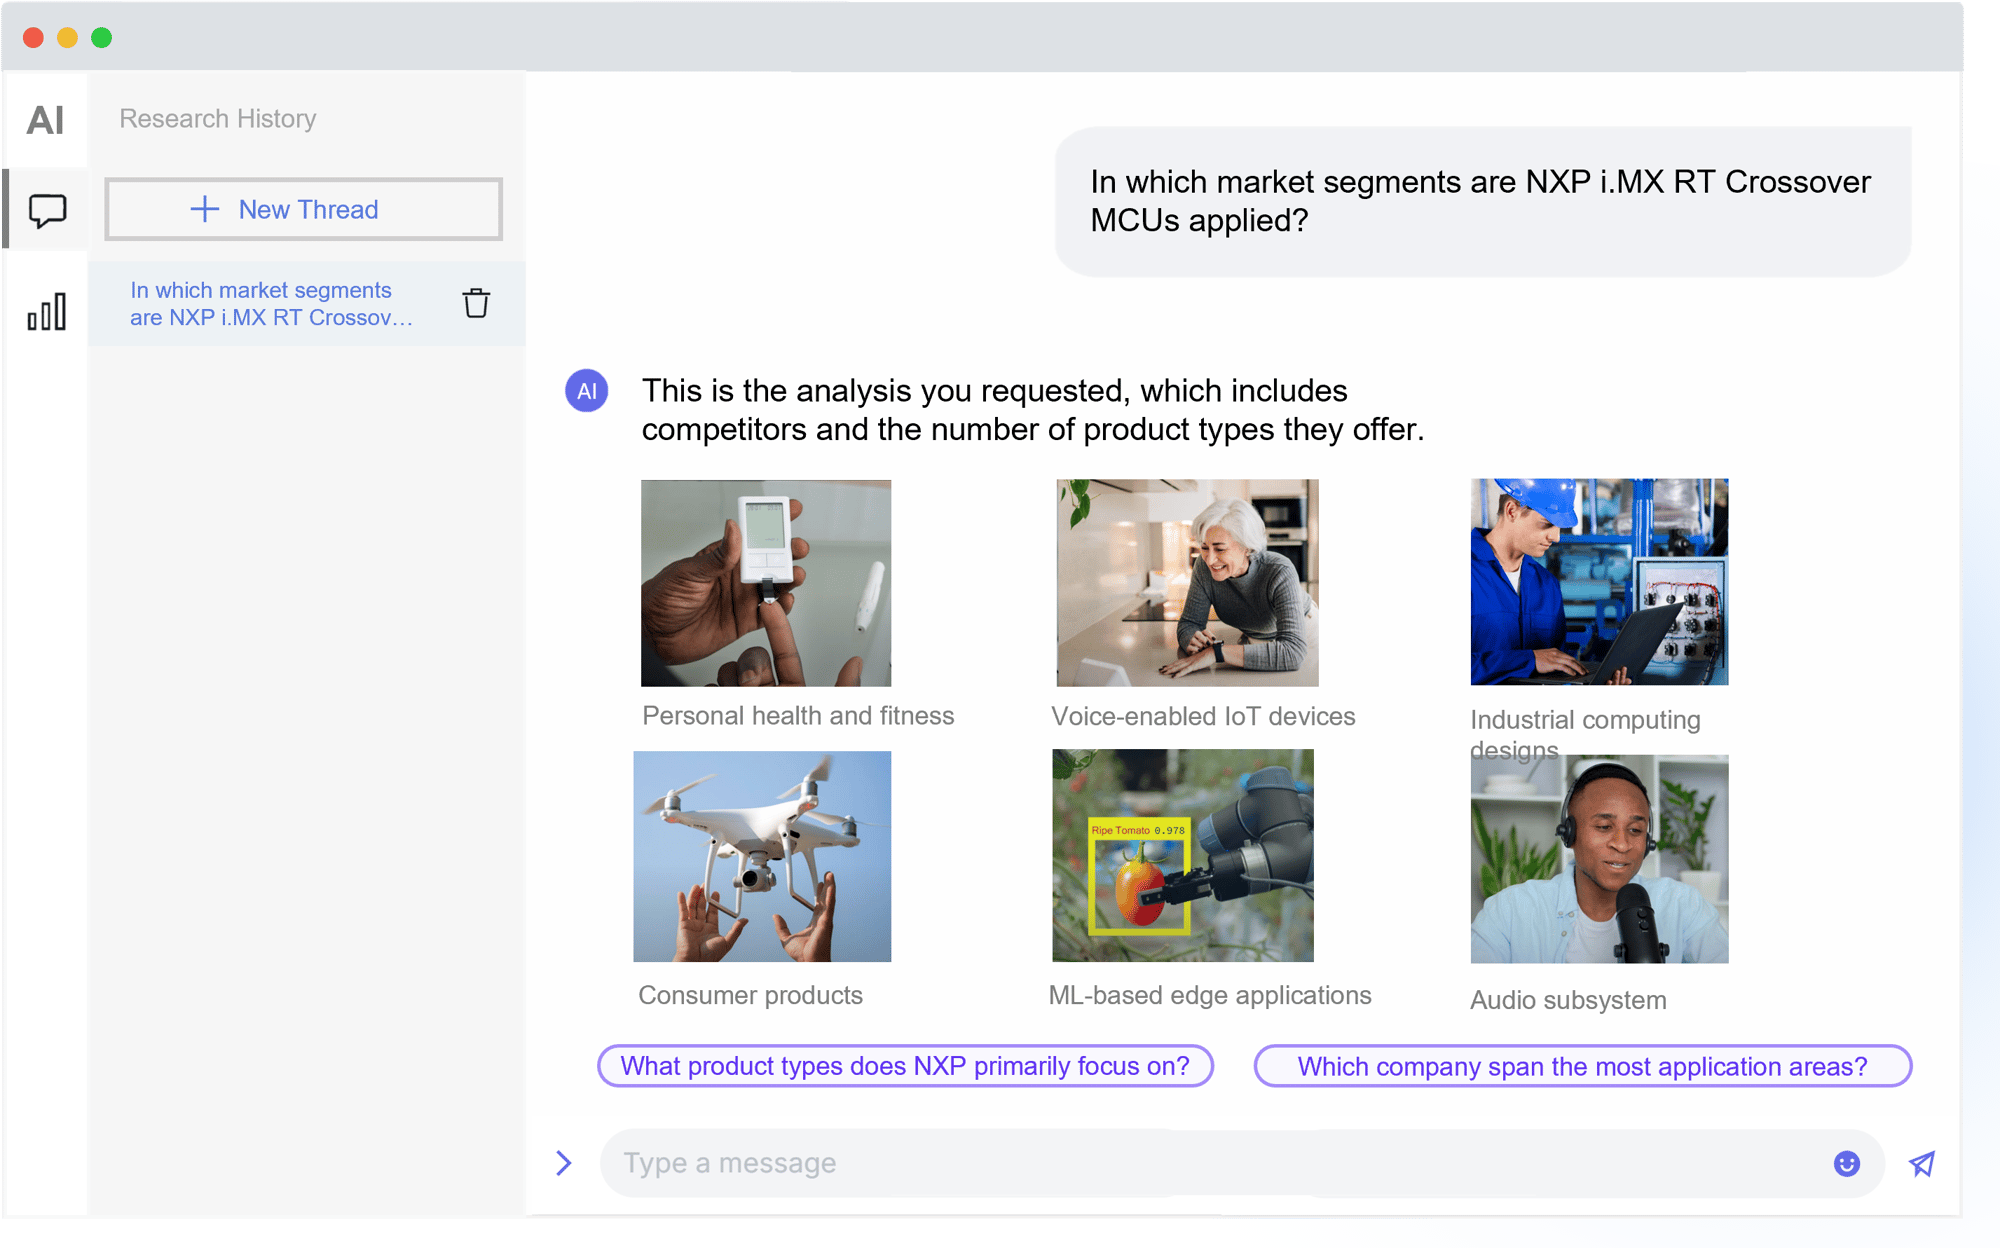Send the message with the paper plane icon
The height and width of the screenshot is (1248, 2000).
point(1921,1164)
